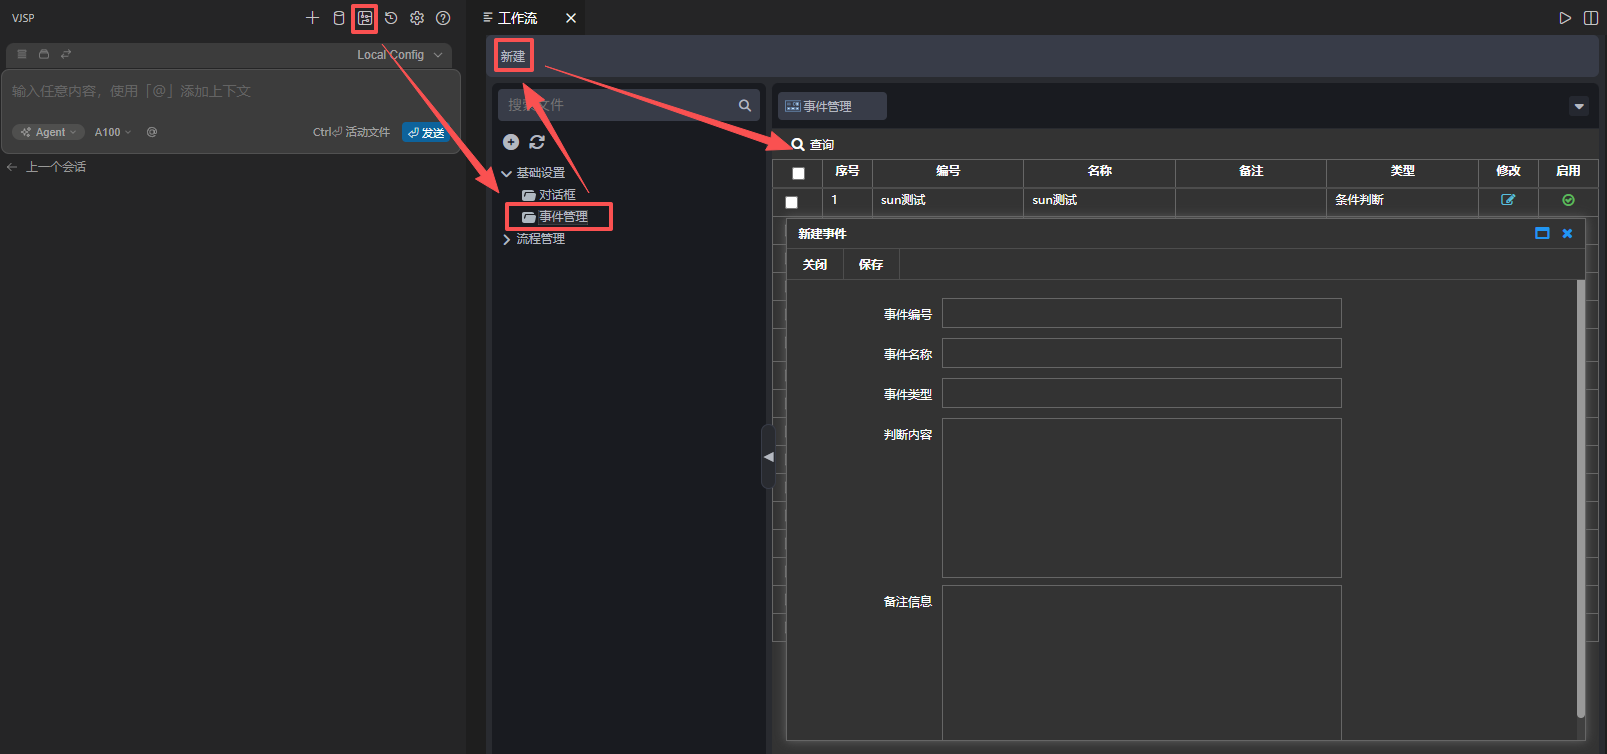Check the checkbox for row 1
The height and width of the screenshot is (754, 1607).
[792, 202]
